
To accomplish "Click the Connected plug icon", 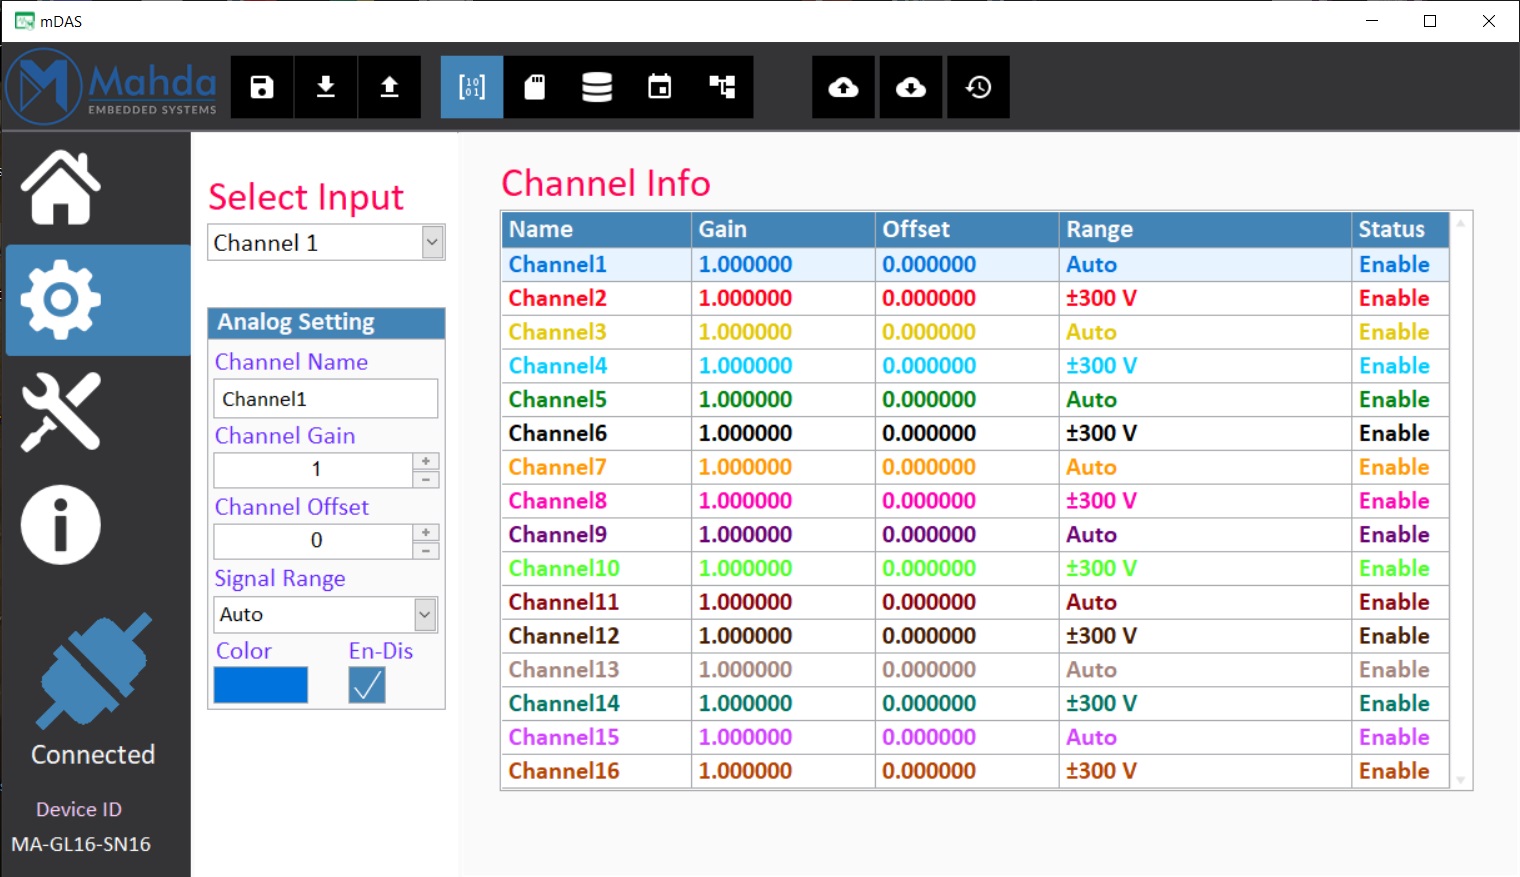I will [x=93, y=670].
